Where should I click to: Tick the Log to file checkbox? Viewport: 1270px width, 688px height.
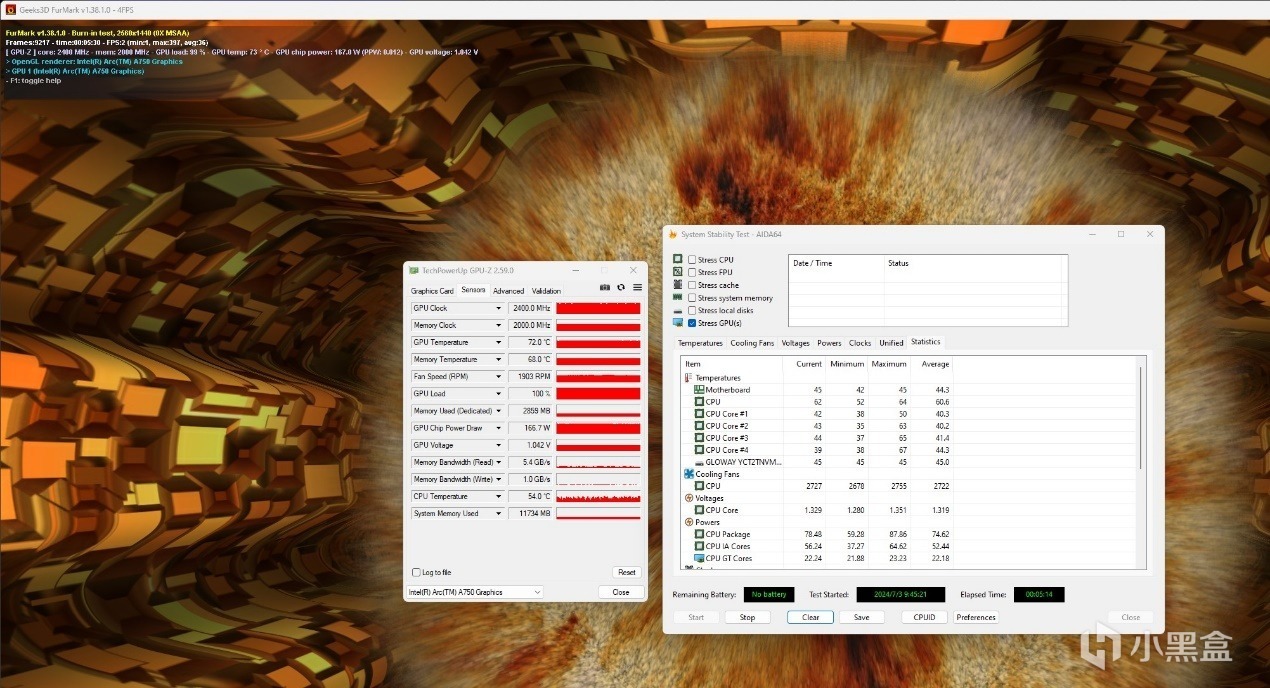(416, 572)
